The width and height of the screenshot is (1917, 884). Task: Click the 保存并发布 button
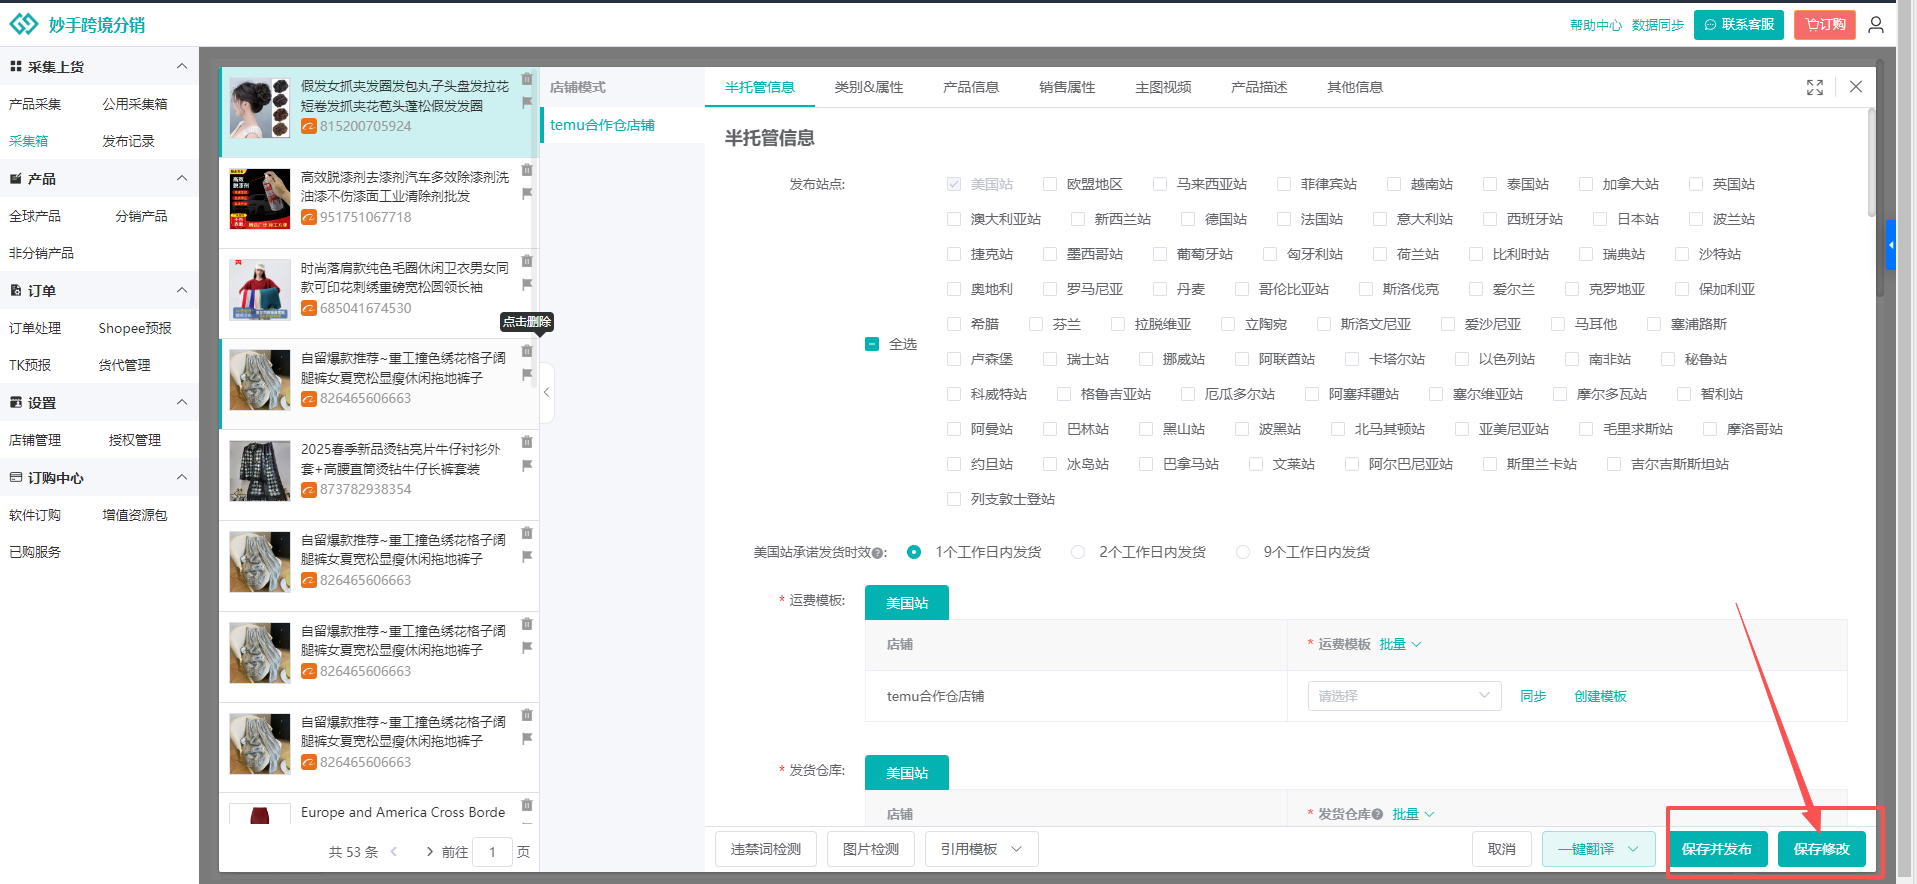tap(1716, 849)
